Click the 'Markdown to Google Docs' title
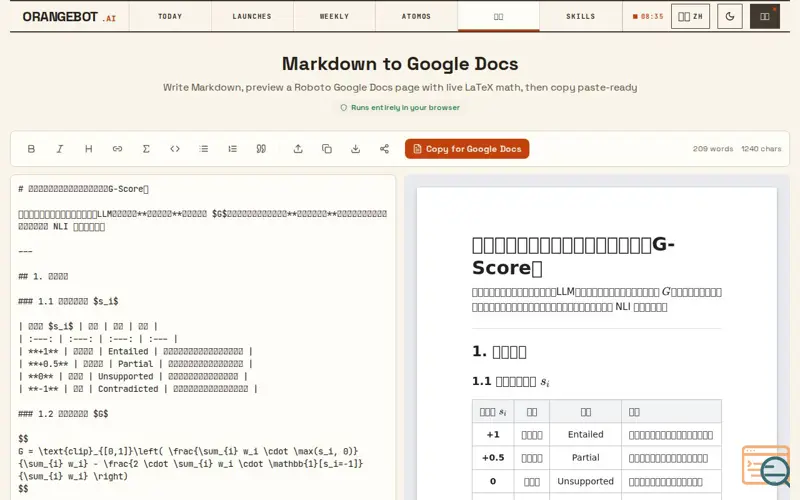The width and height of the screenshot is (800, 500). (400, 64)
